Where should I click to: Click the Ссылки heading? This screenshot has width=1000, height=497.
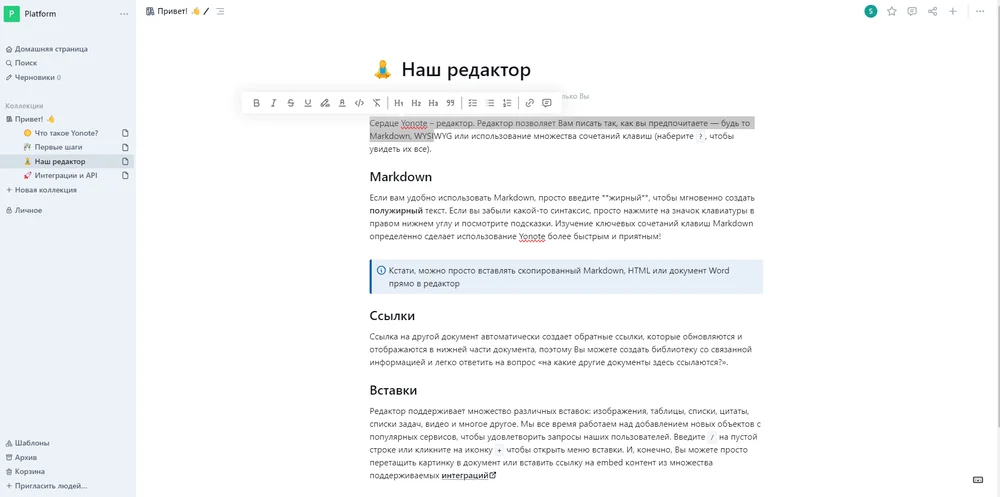[392, 316]
